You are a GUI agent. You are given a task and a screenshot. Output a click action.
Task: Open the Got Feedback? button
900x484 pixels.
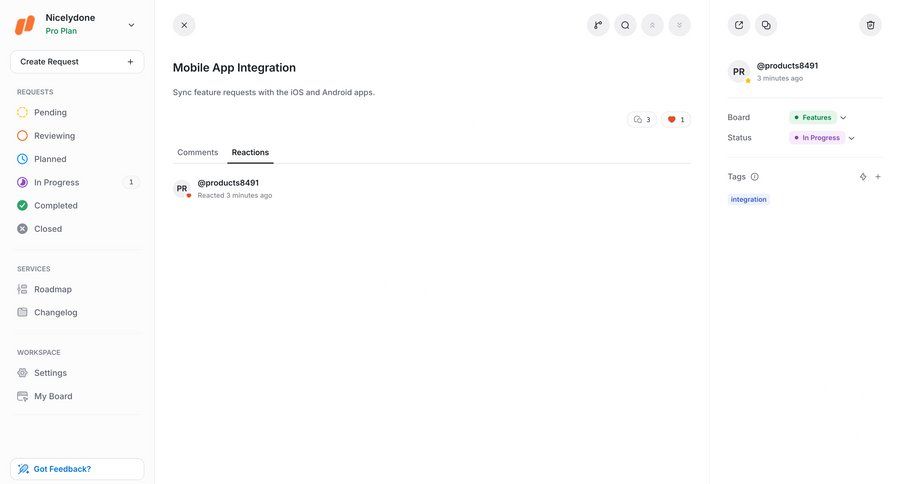[x=77, y=469]
